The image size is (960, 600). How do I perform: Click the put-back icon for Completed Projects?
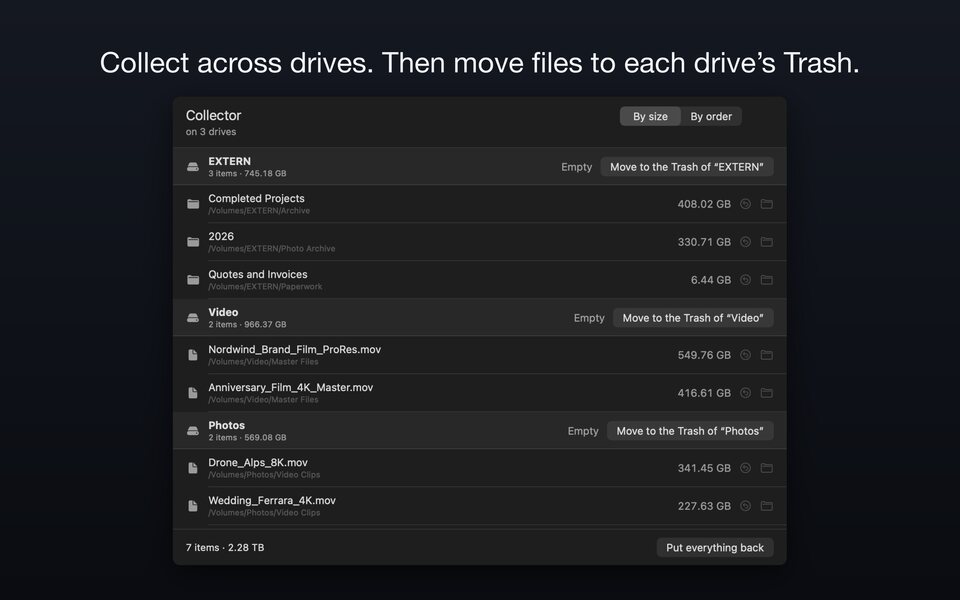coord(745,204)
